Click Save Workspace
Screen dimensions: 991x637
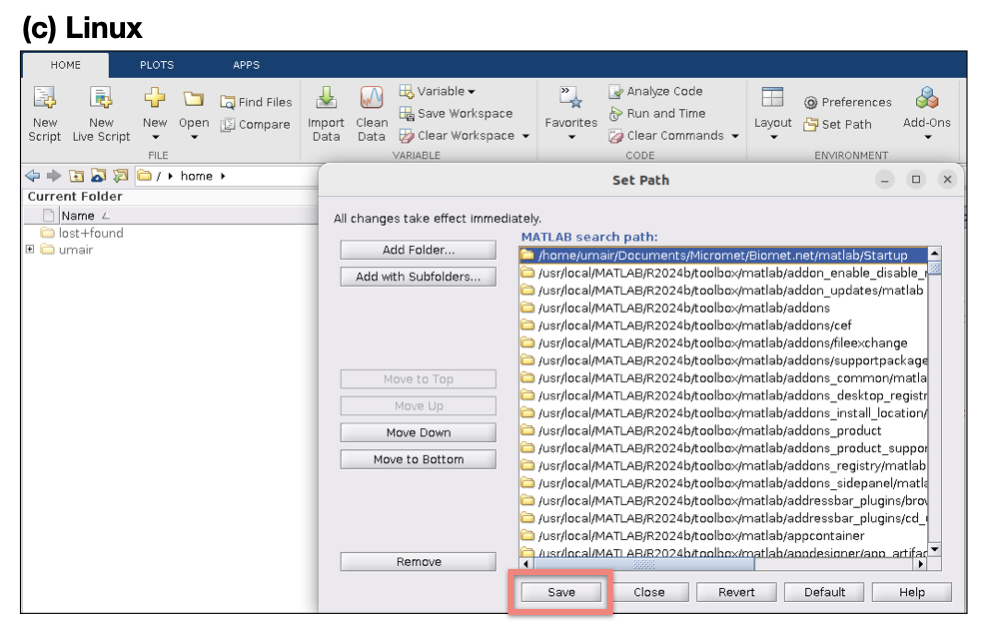[x=456, y=114]
